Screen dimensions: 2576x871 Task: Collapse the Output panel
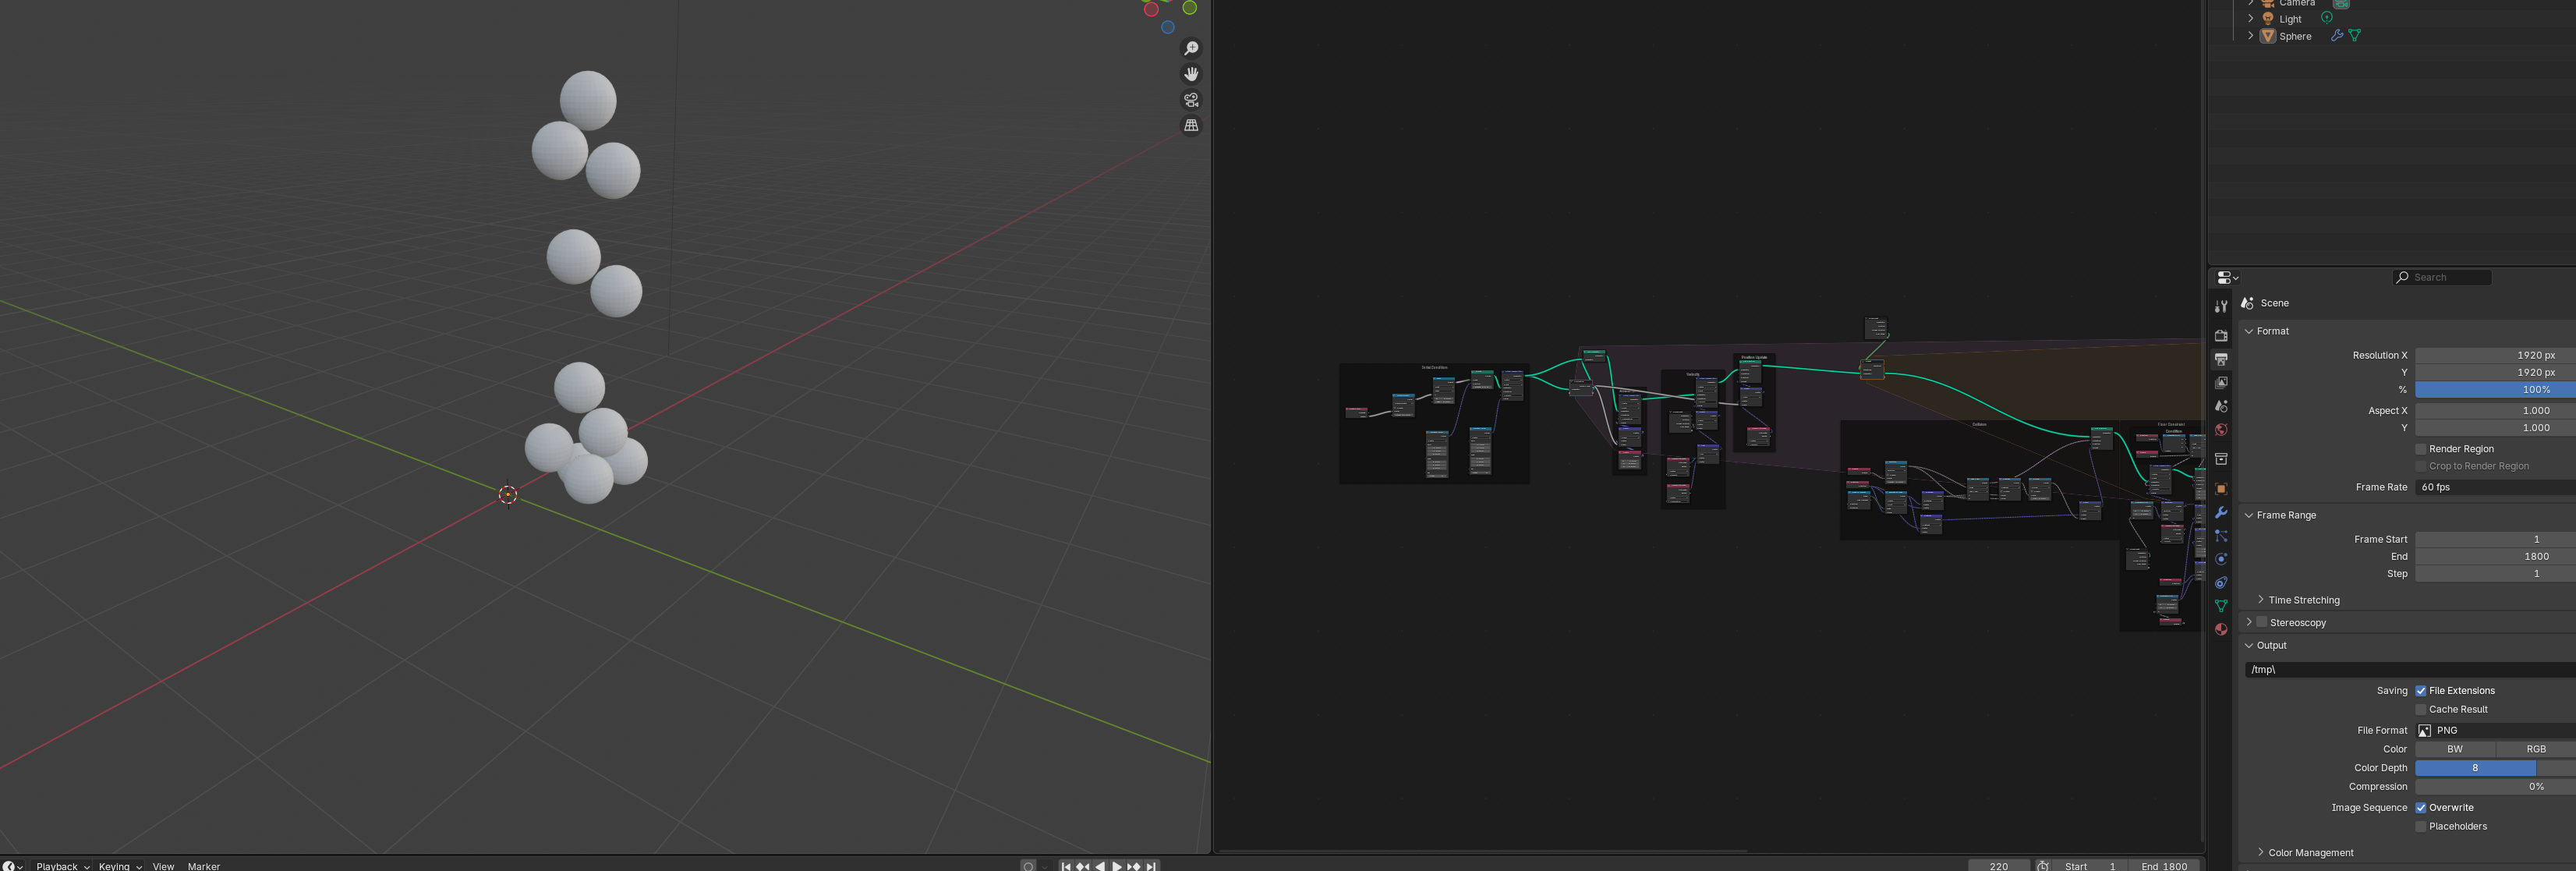tap(2249, 646)
